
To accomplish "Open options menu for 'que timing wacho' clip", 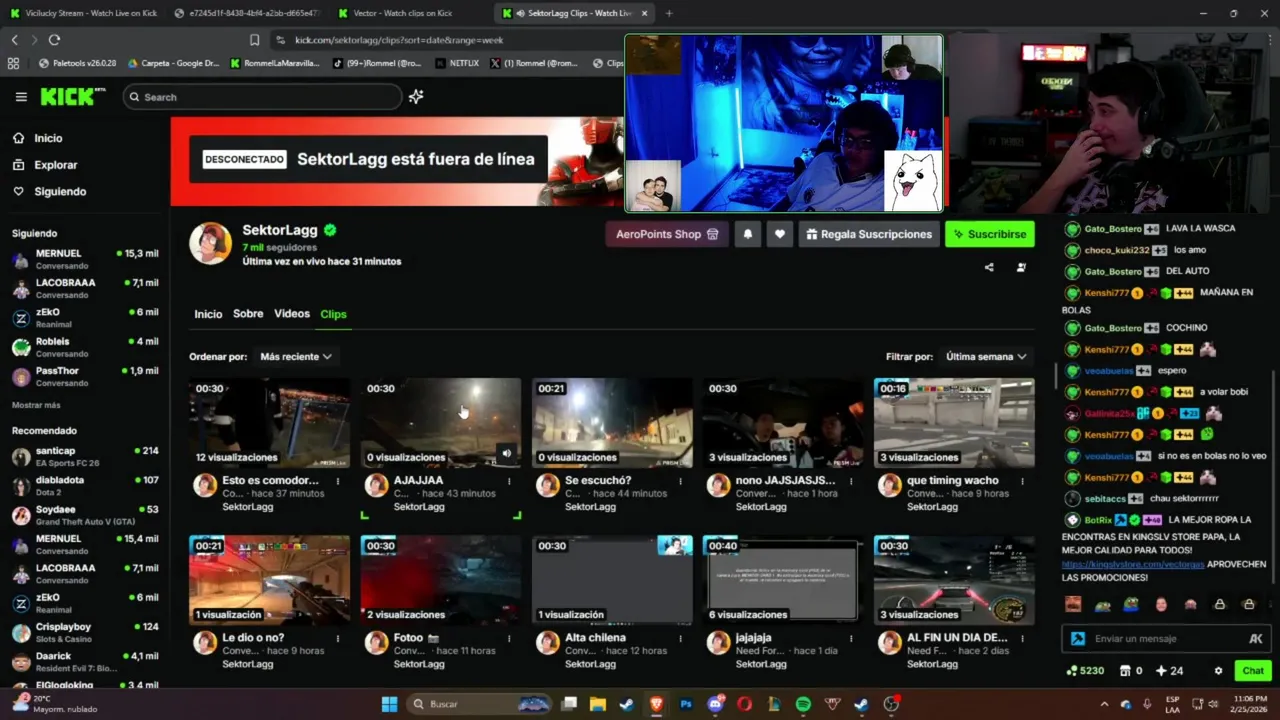I will [x=1022, y=481].
